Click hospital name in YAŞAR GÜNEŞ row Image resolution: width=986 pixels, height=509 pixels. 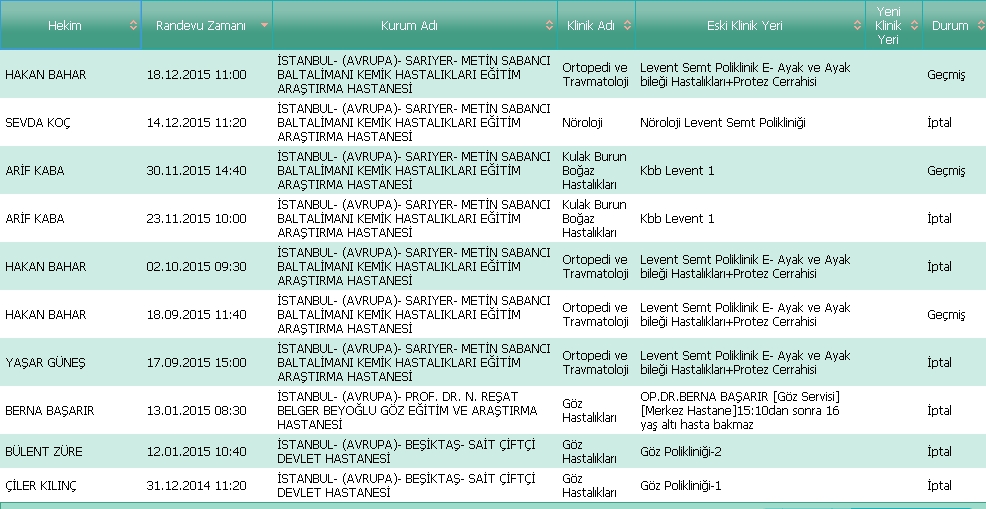click(414, 362)
